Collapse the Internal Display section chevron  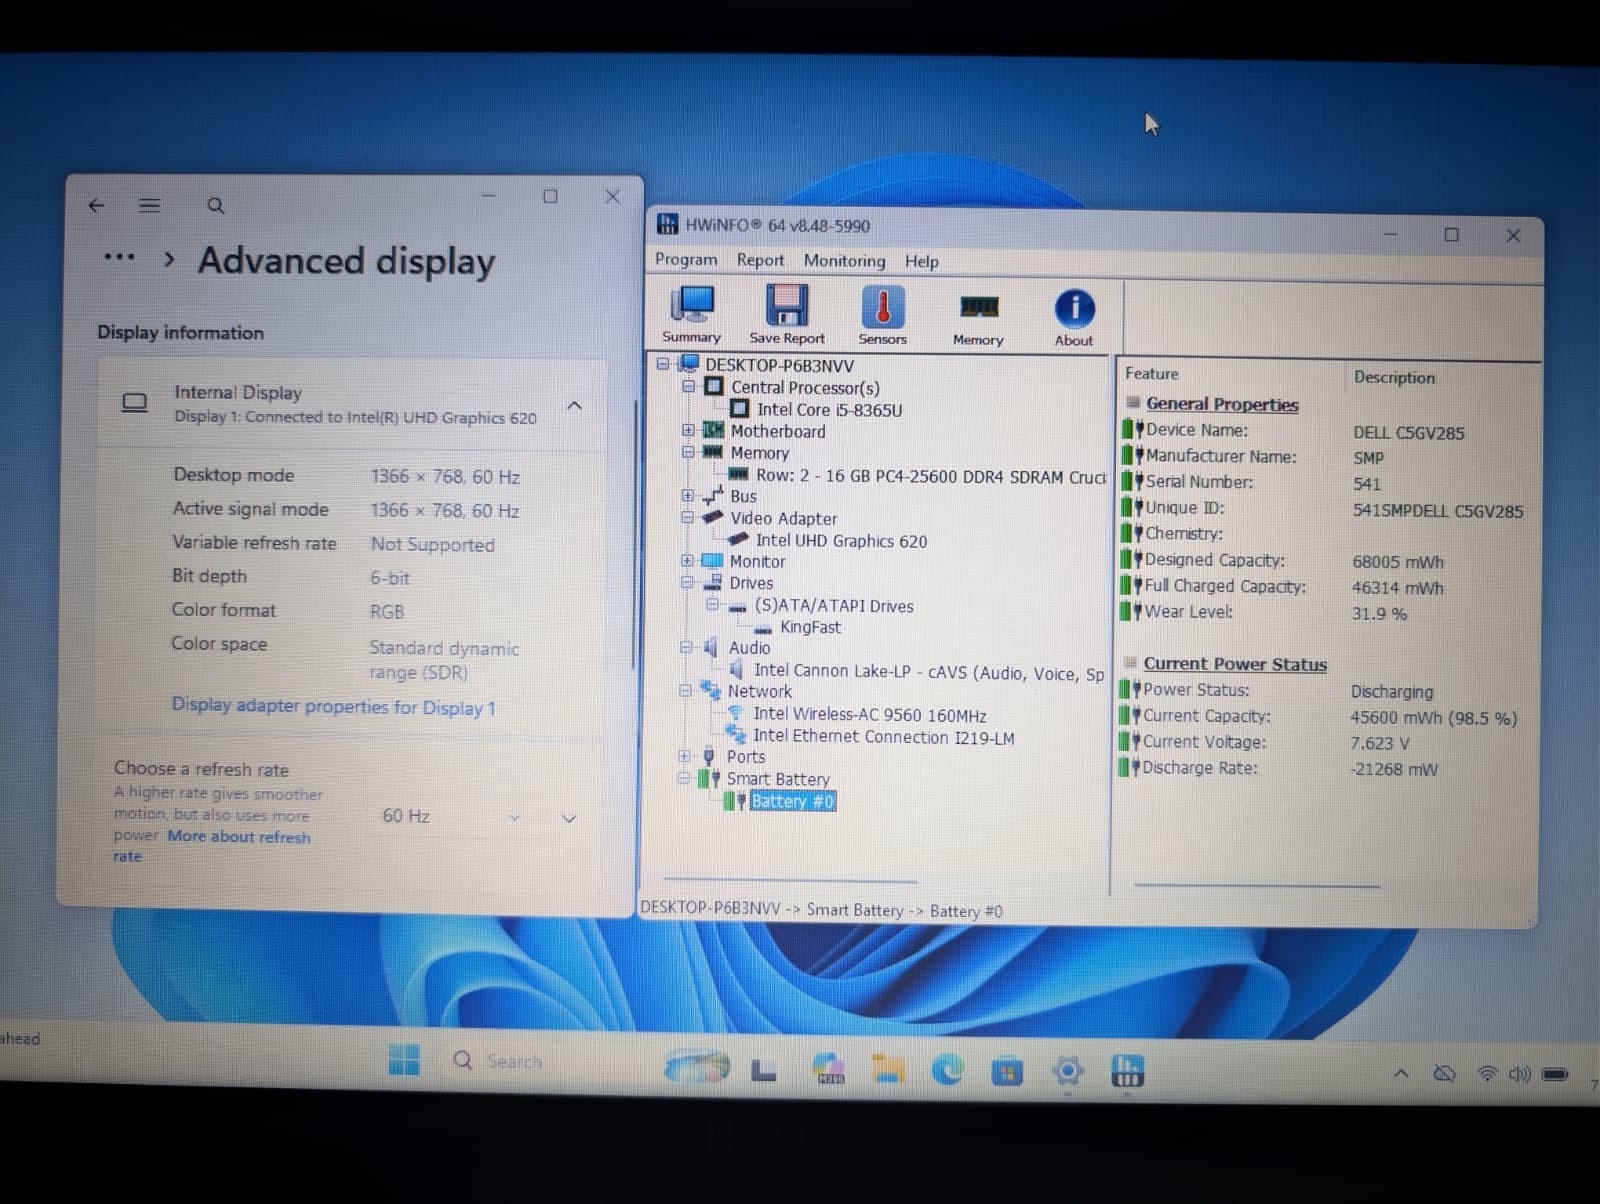click(574, 405)
